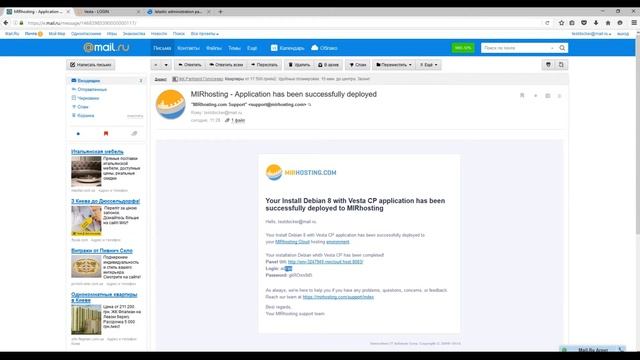Open the next-message down arrow dropdown
The width and height of the screenshot is (640, 360).
click(x=166, y=64)
